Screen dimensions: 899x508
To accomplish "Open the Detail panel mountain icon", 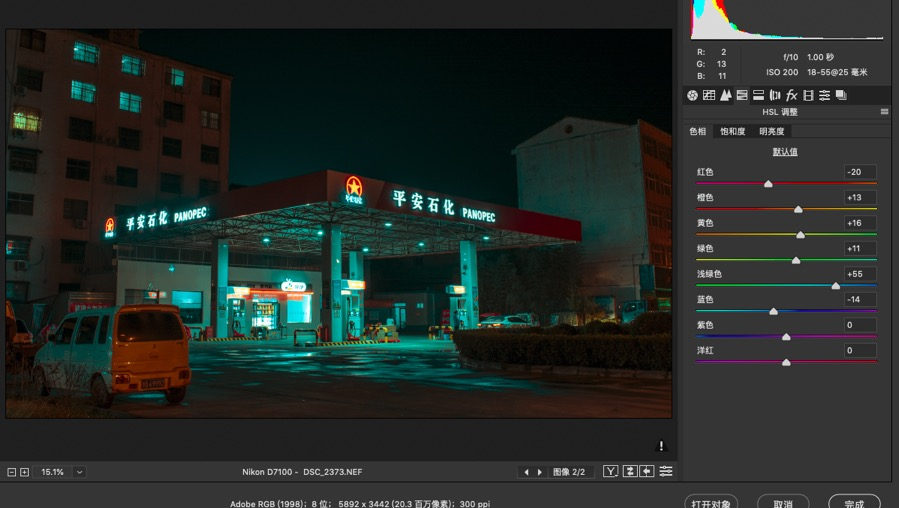I will pos(726,95).
